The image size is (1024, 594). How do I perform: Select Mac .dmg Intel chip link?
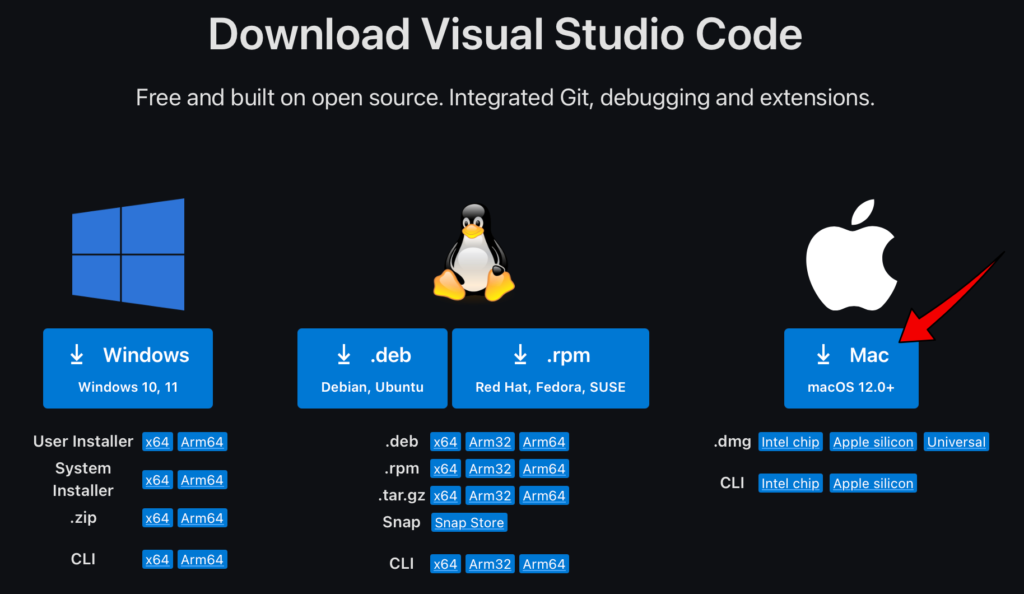[790, 442]
